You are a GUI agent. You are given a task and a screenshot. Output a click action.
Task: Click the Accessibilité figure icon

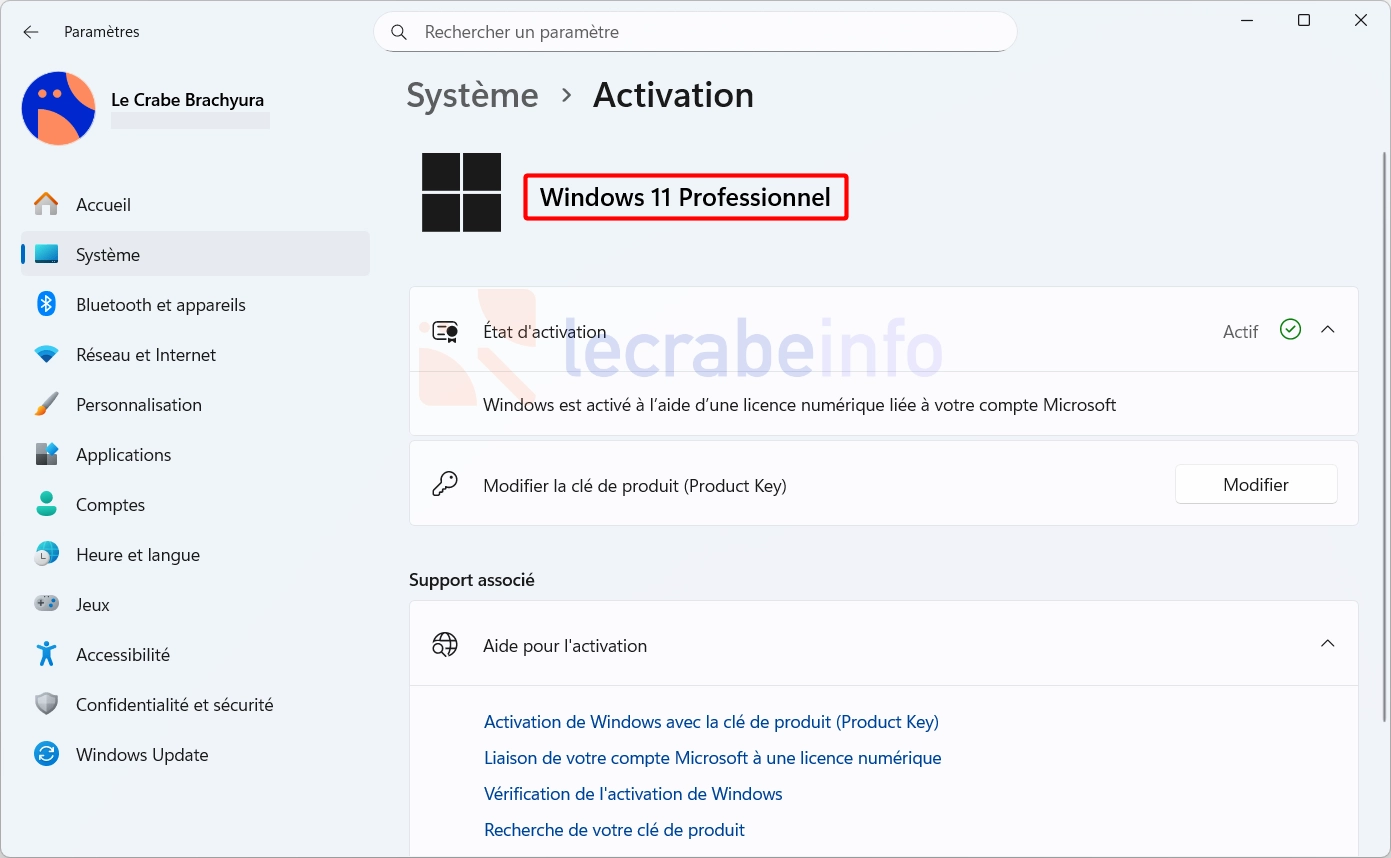[46, 655]
